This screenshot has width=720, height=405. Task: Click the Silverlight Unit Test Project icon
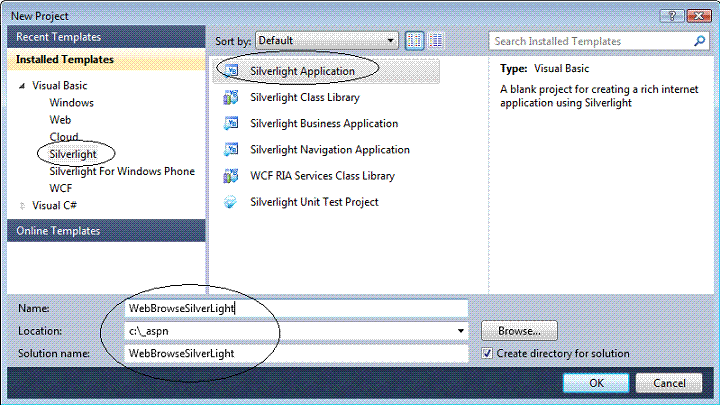pyautogui.click(x=231, y=202)
